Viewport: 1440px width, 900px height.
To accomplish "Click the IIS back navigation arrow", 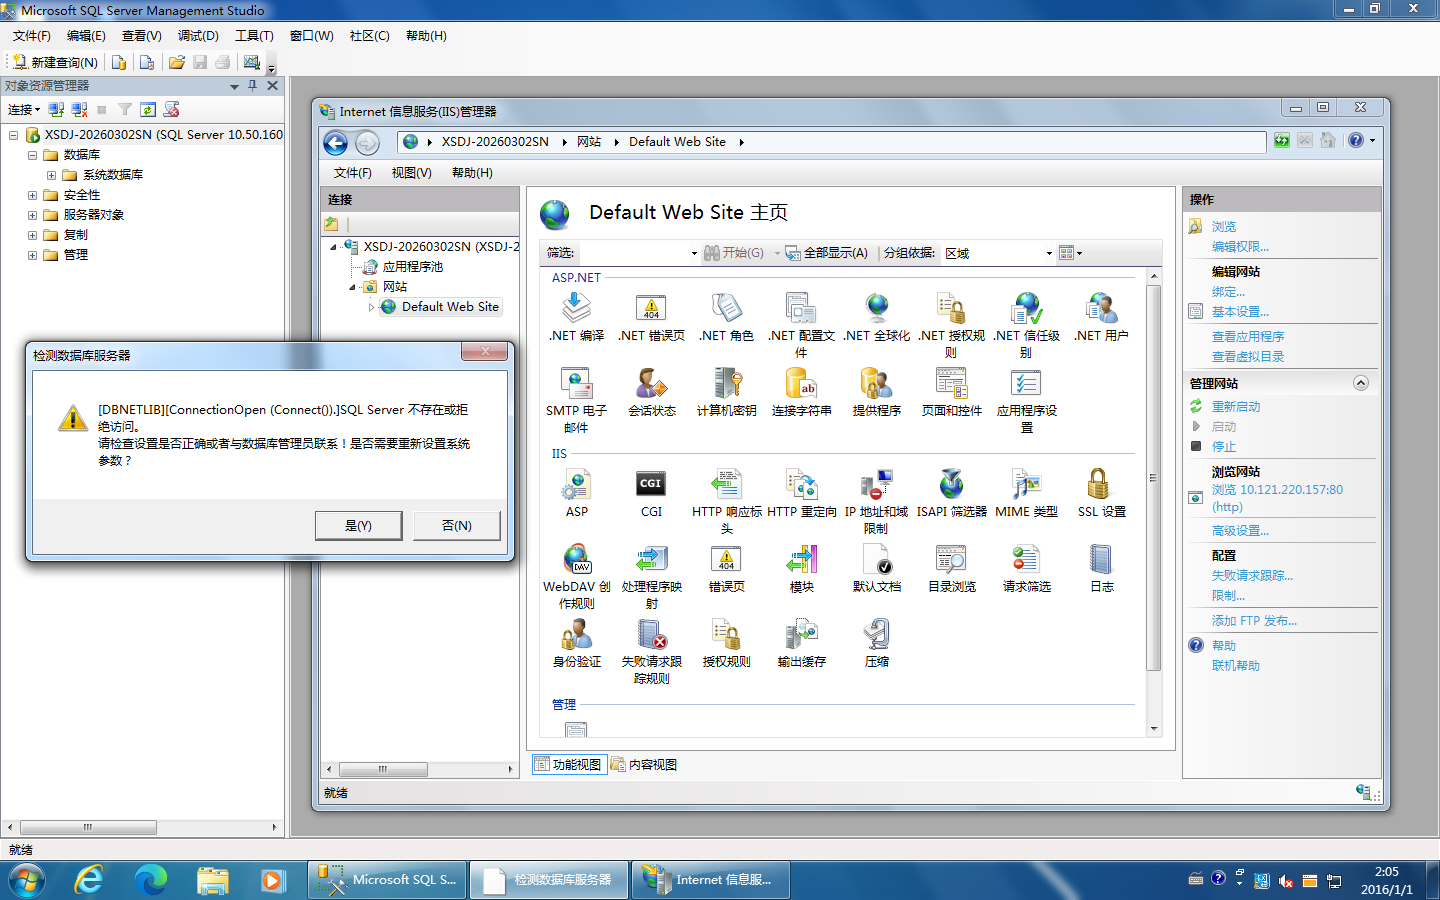I will 336,143.
